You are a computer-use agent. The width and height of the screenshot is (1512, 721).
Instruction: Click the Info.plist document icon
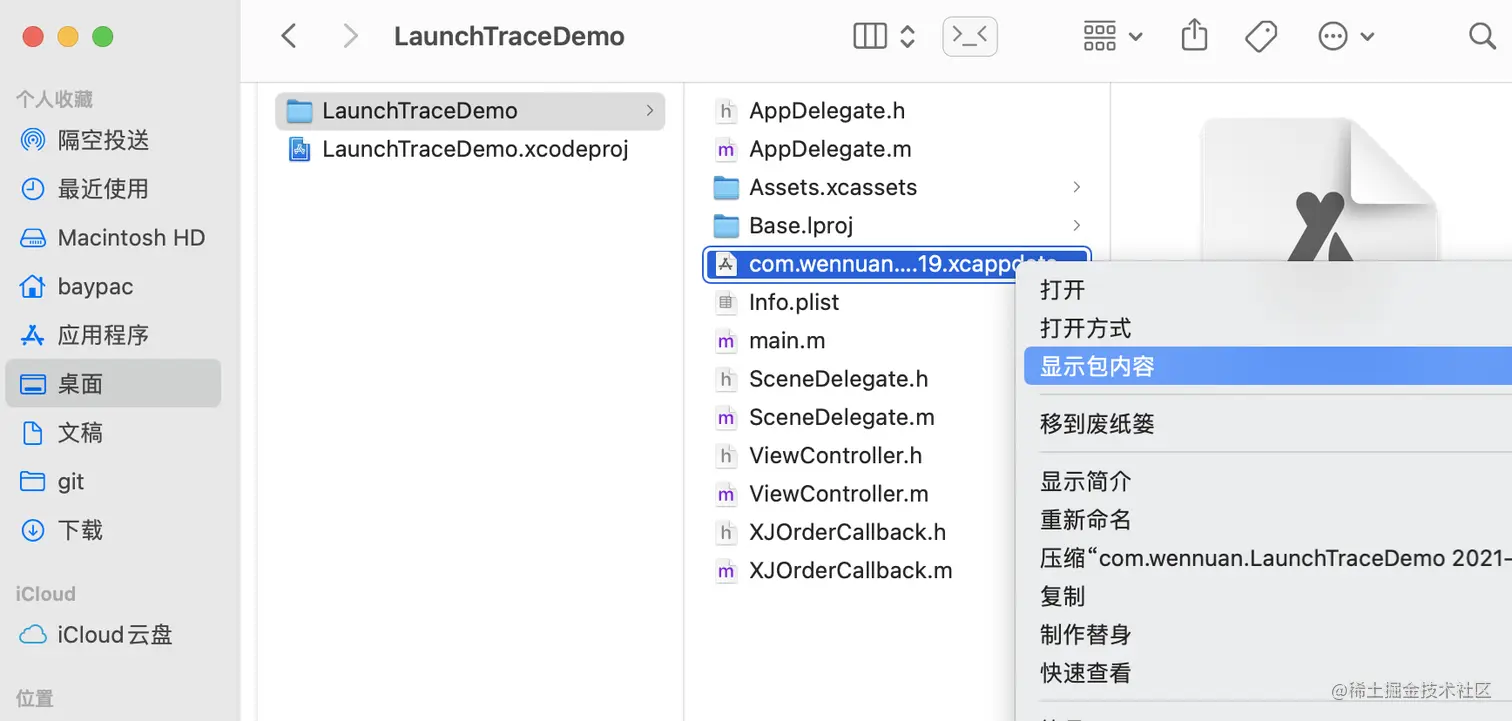tap(726, 303)
